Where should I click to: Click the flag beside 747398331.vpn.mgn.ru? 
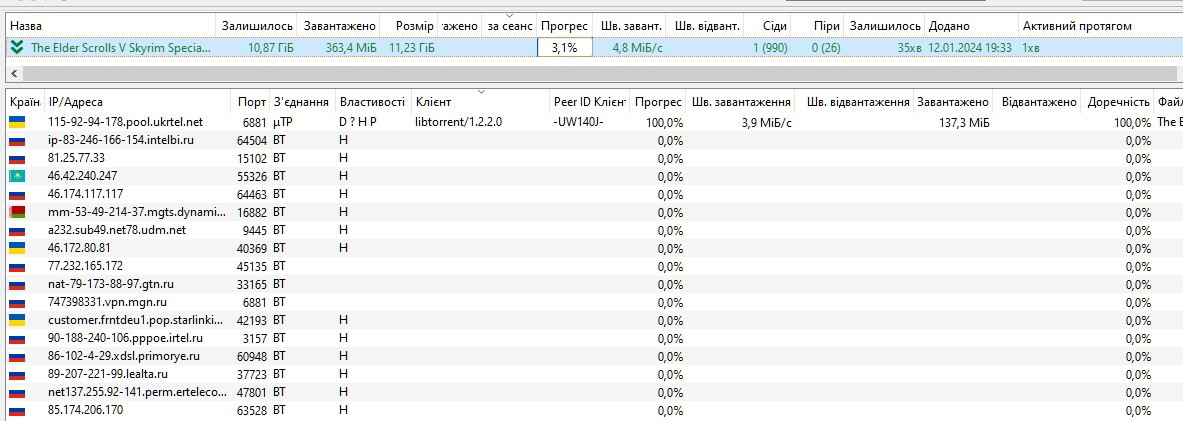[17, 302]
